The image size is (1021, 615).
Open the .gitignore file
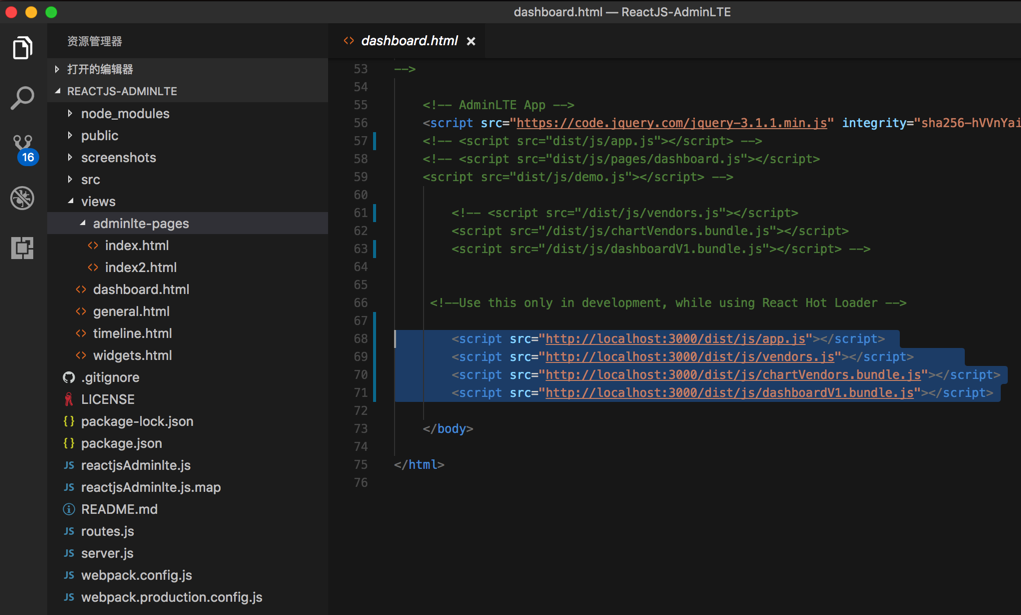110,378
